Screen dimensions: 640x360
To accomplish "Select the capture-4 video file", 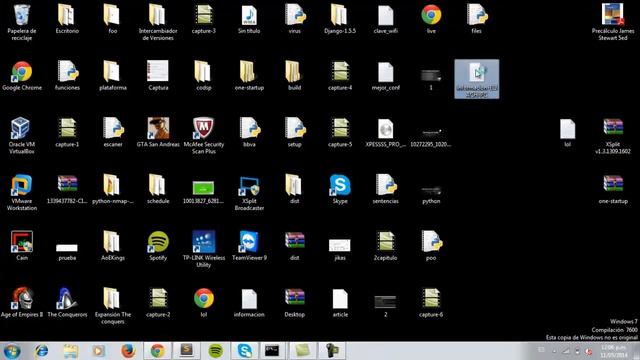I will coord(340,72).
